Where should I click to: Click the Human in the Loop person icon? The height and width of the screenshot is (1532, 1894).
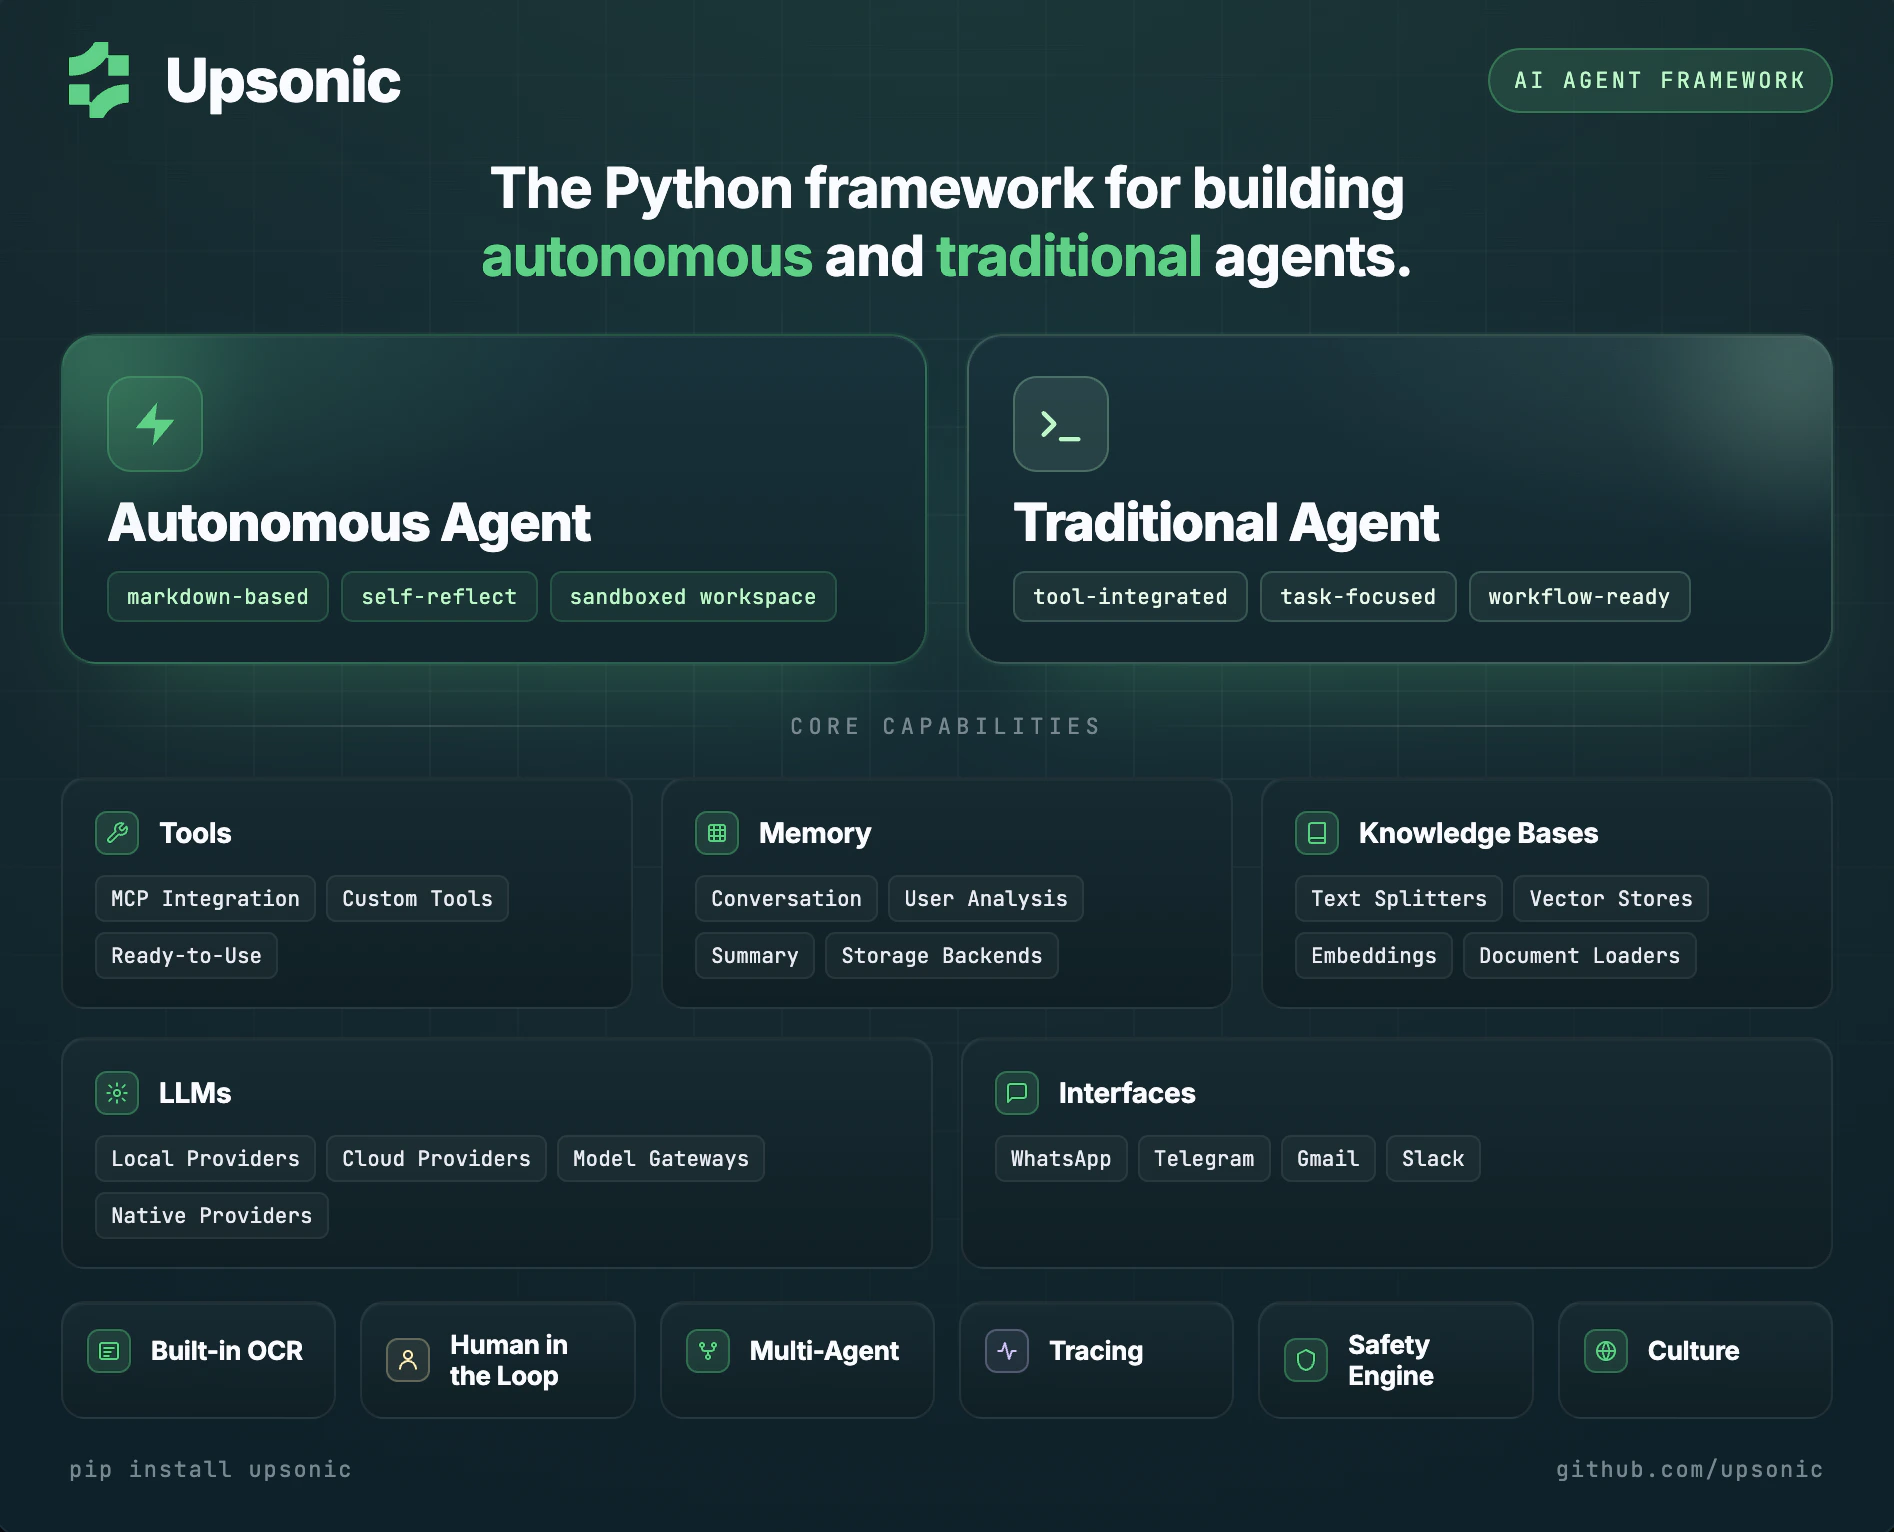click(408, 1360)
